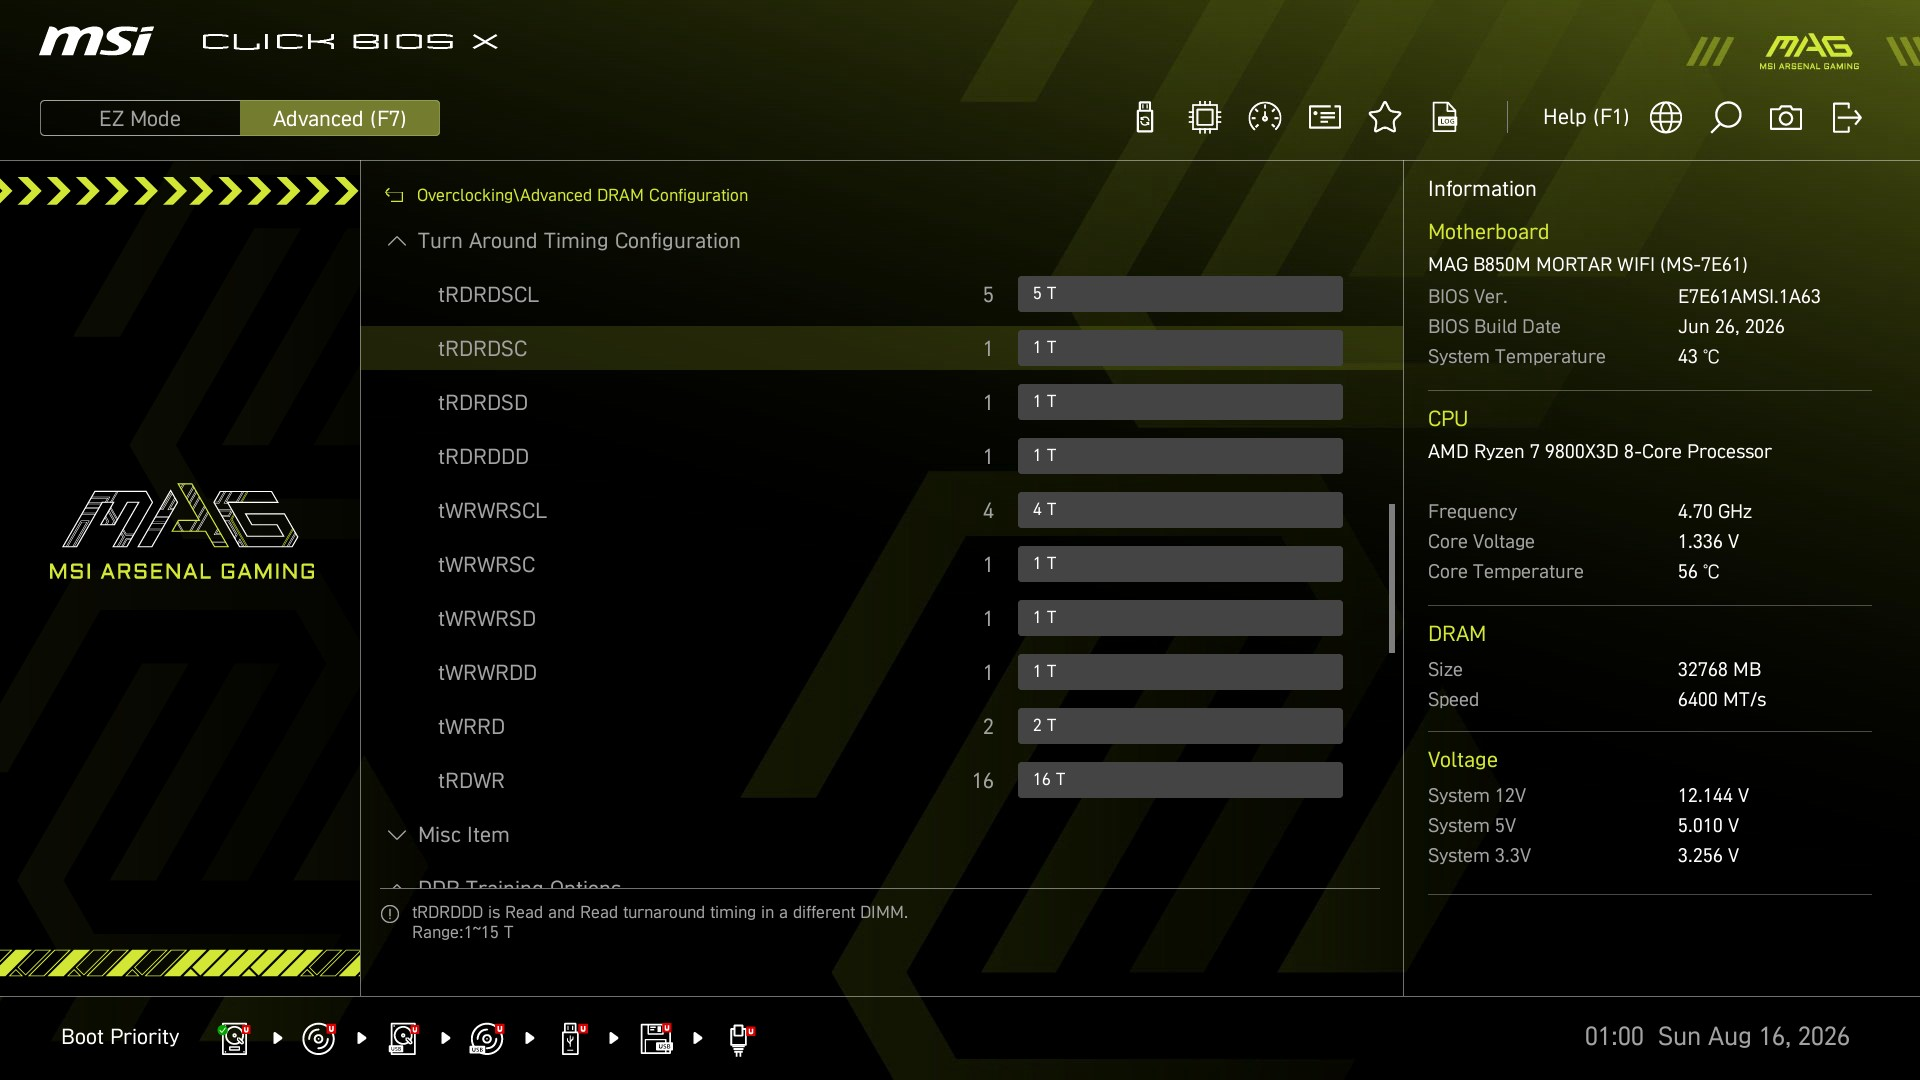Click the tWRWRDD value field
Screen dimensions: 1920x1080
click(x=1180, y=672)
